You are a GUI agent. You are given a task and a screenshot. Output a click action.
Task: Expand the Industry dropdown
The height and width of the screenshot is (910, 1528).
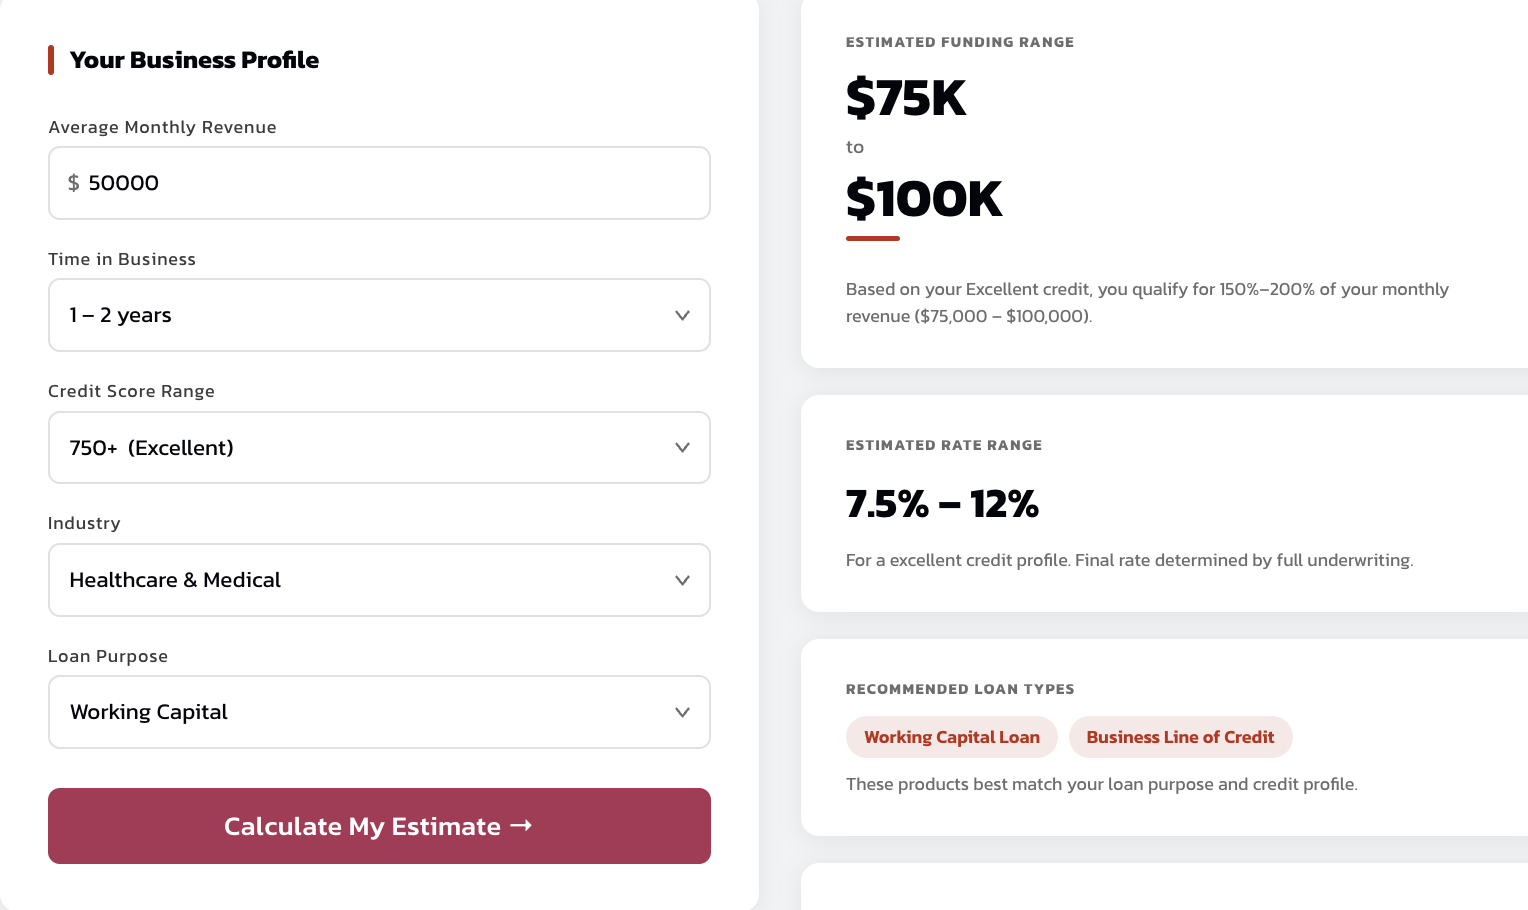tap(379, 580)
